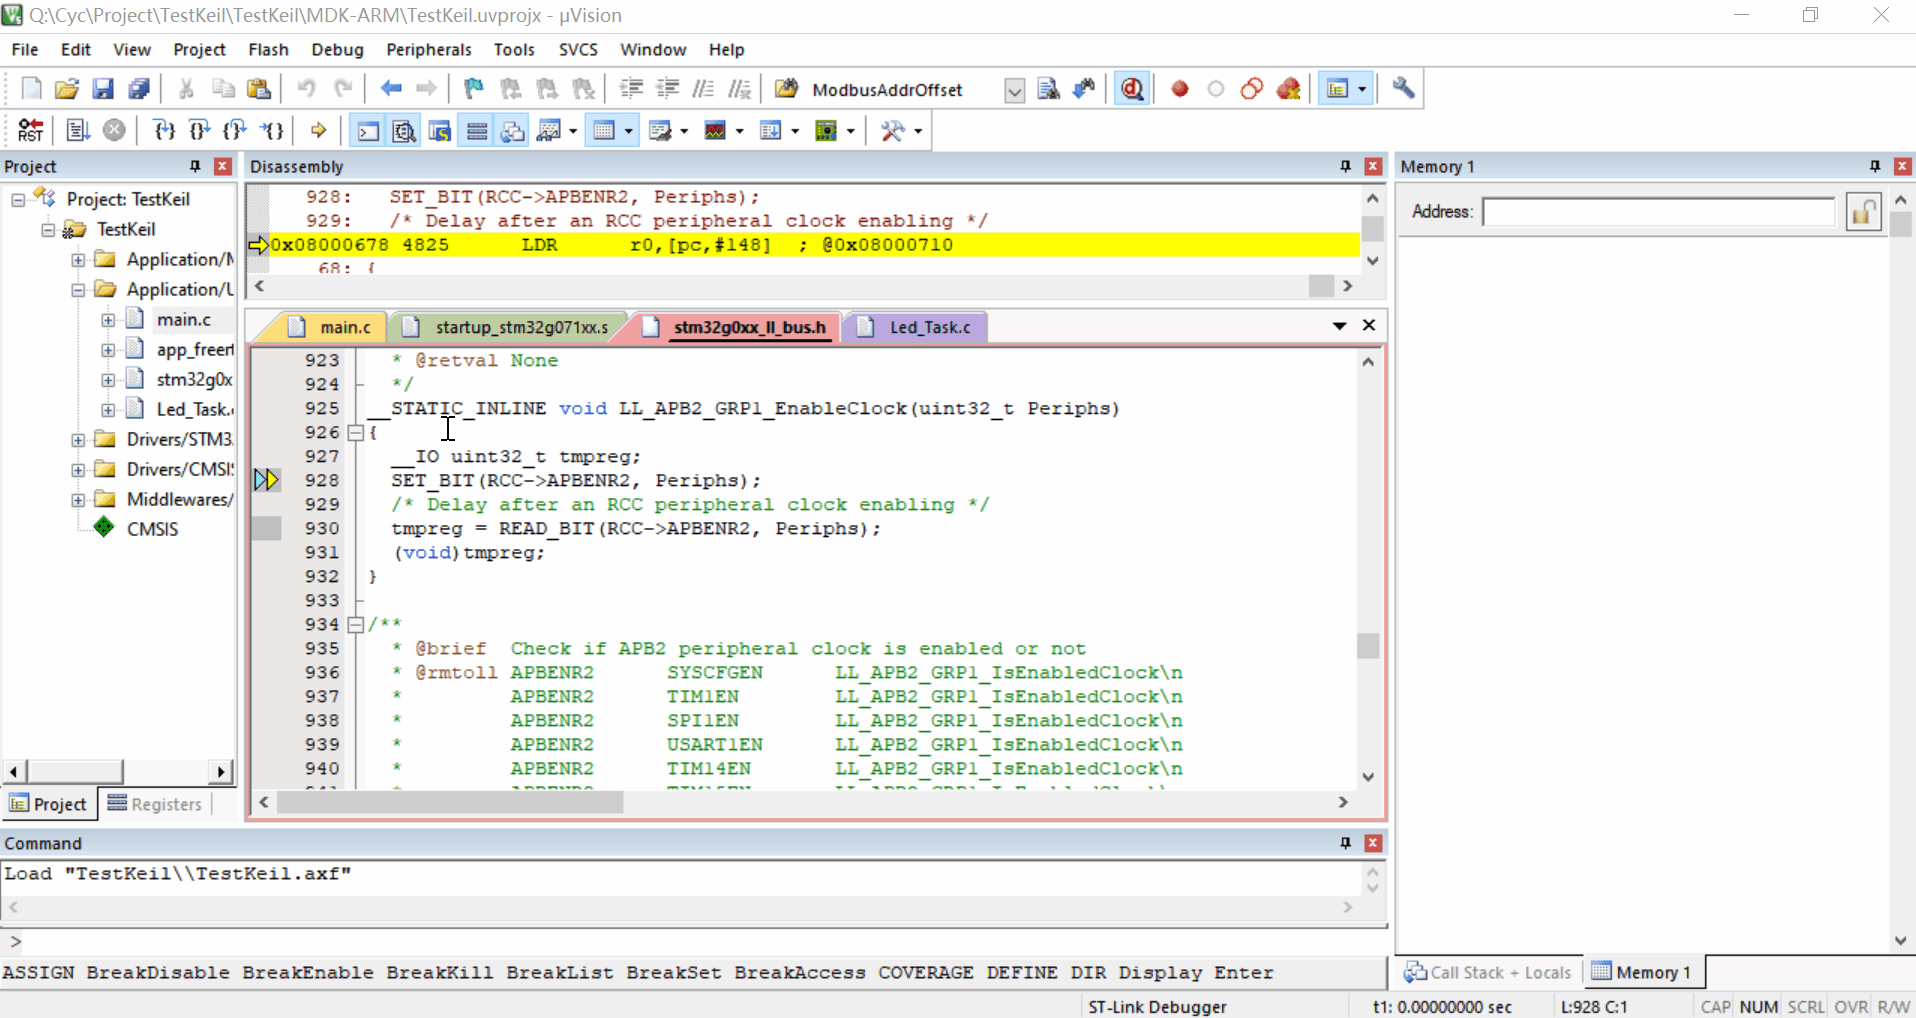Viewport: 1916px width, 1018px height.
Task: Collapse the Project: TestKeil root node
Action: (x=18, y=199)
